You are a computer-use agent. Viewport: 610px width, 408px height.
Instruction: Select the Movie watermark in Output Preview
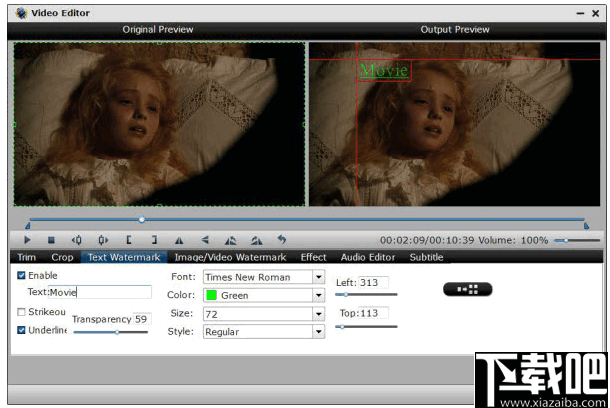[x=384, y=71]
